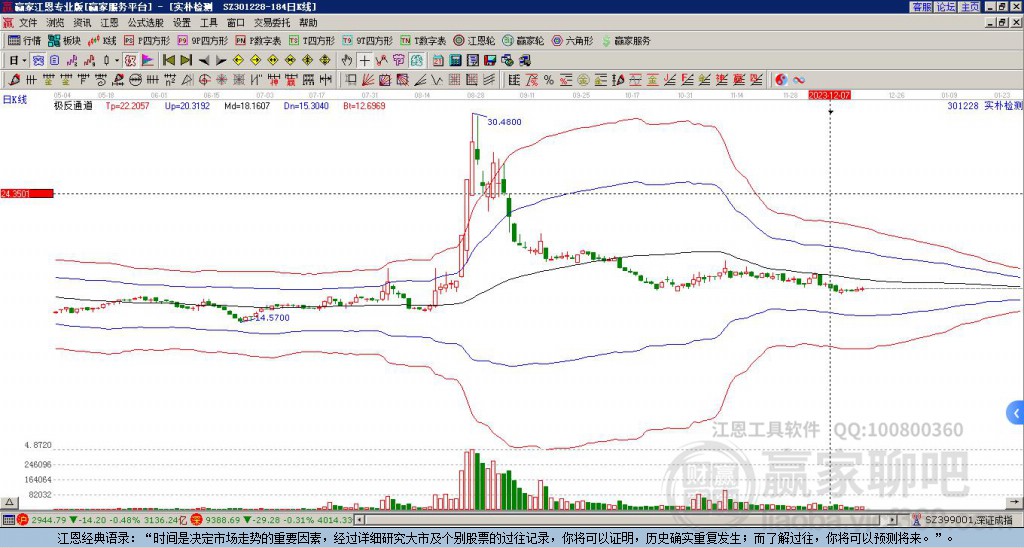Click the blue side panel collapse chevron
Screen dimensions: 1024x548
coord(1016,413)
